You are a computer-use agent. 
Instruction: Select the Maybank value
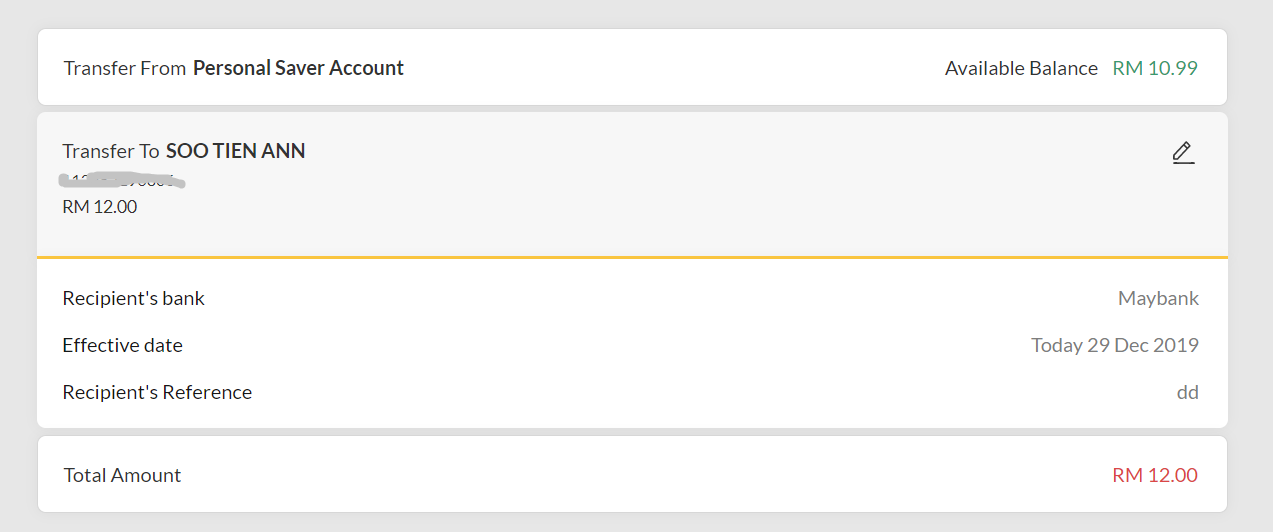[1158, 298]
